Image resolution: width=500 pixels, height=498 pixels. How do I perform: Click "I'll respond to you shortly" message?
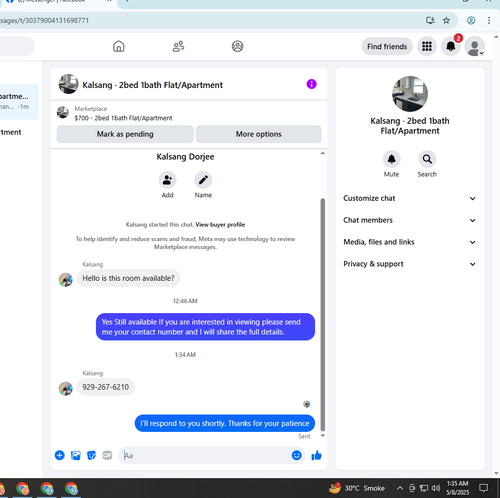point(225,423)
